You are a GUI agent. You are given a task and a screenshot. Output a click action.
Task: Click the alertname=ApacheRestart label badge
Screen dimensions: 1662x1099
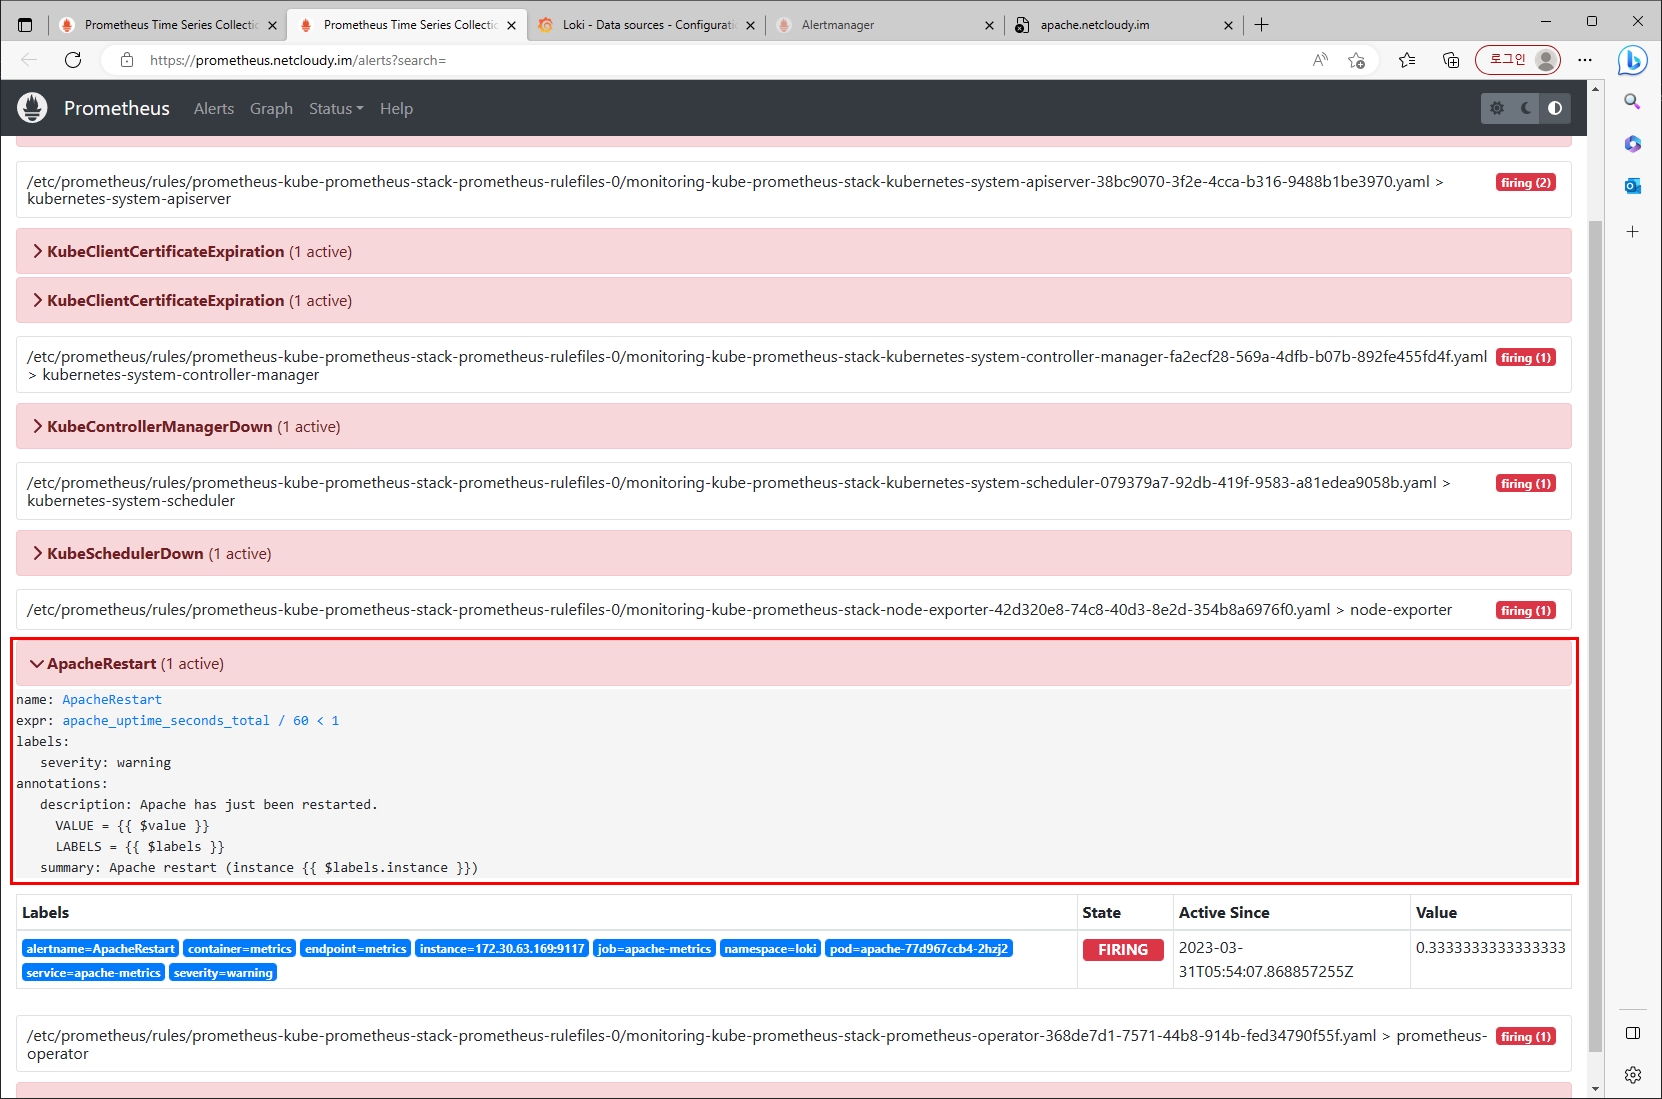[x=101, y=948]
